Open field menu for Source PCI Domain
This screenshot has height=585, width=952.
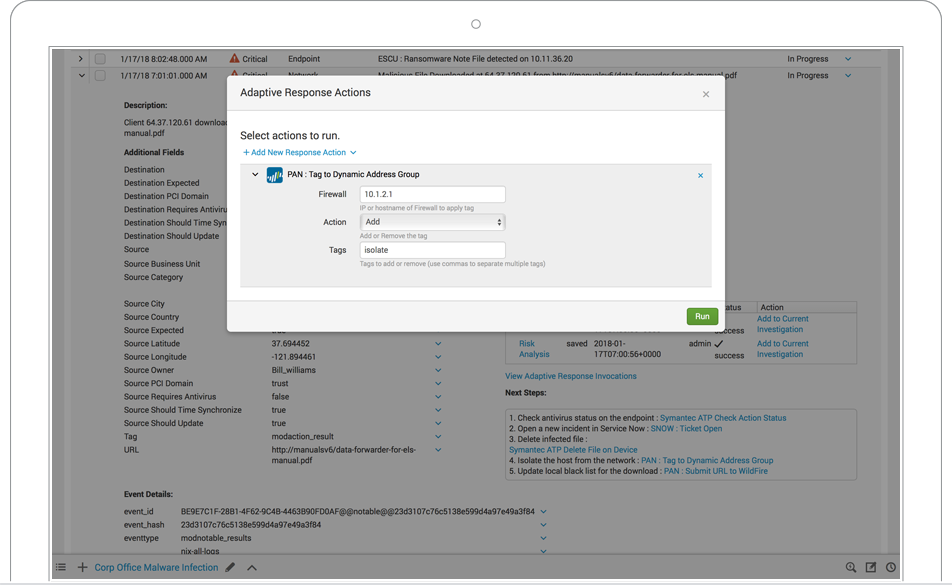coord(438,384)
